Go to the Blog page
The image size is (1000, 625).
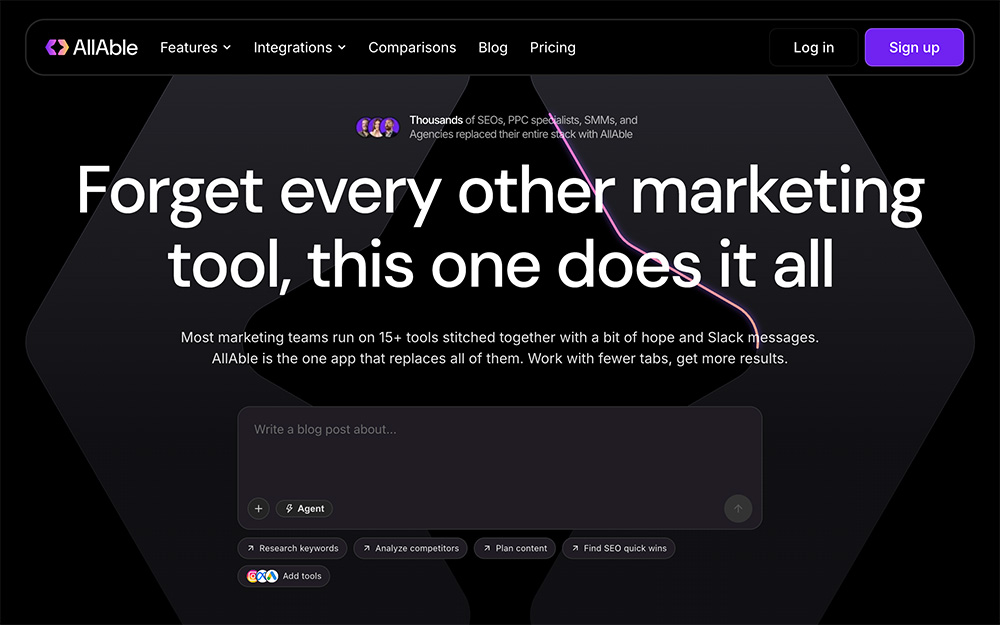pos(493,47)
